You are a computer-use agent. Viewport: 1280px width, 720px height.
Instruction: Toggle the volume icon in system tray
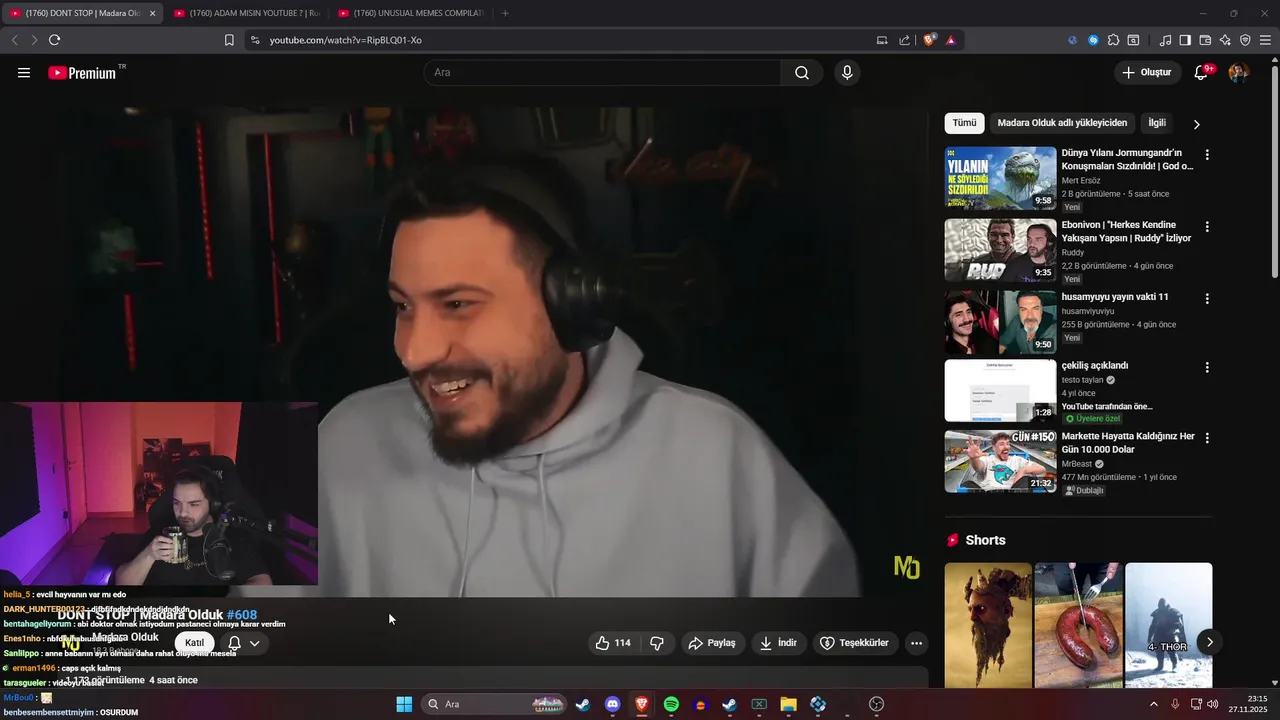click(1213, 704)
